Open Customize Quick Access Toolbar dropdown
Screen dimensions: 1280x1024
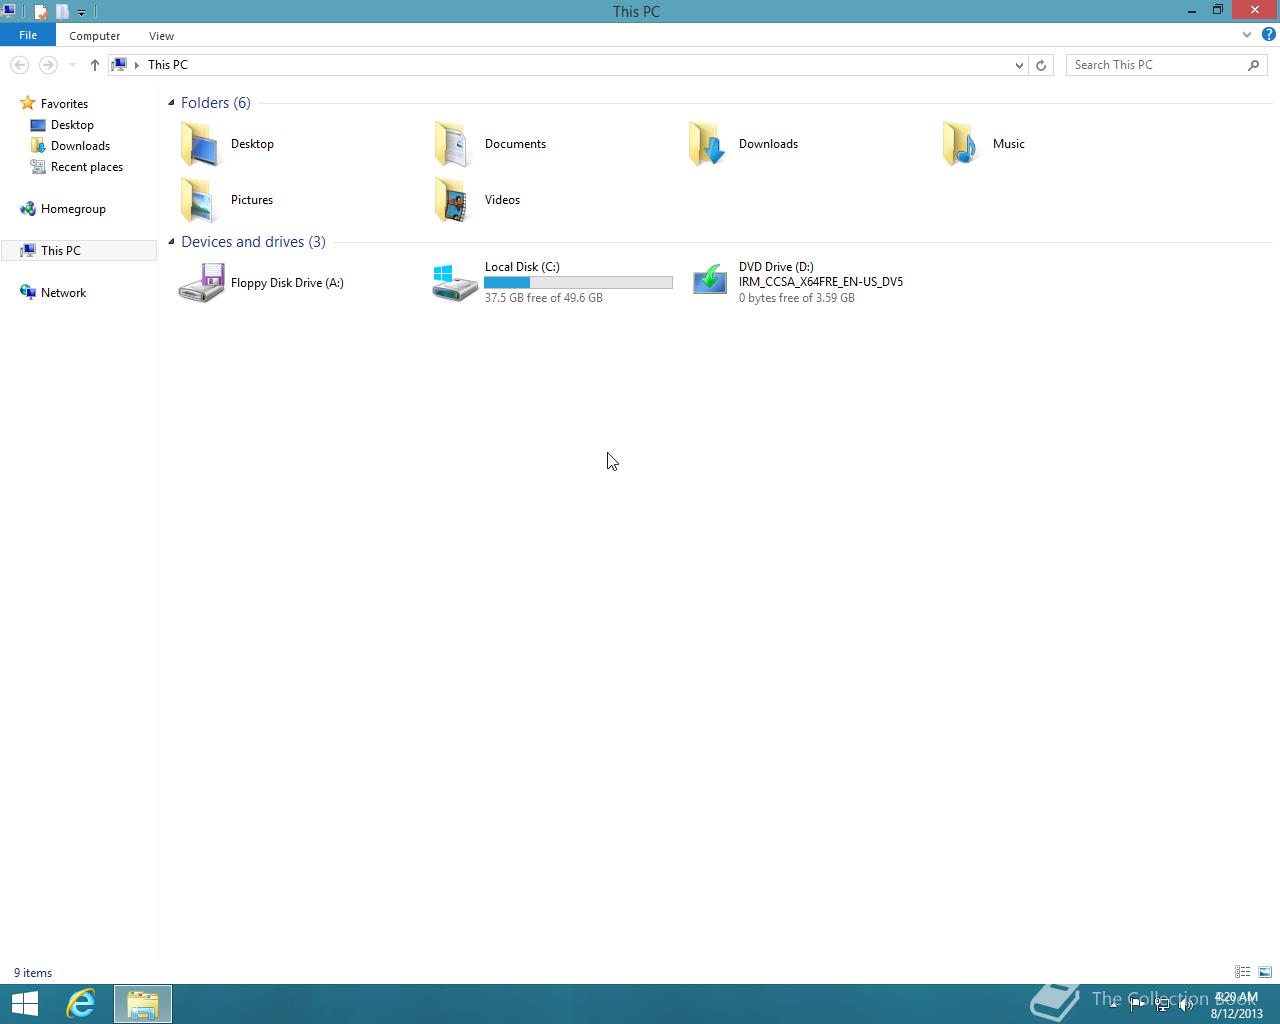point(82,12)
